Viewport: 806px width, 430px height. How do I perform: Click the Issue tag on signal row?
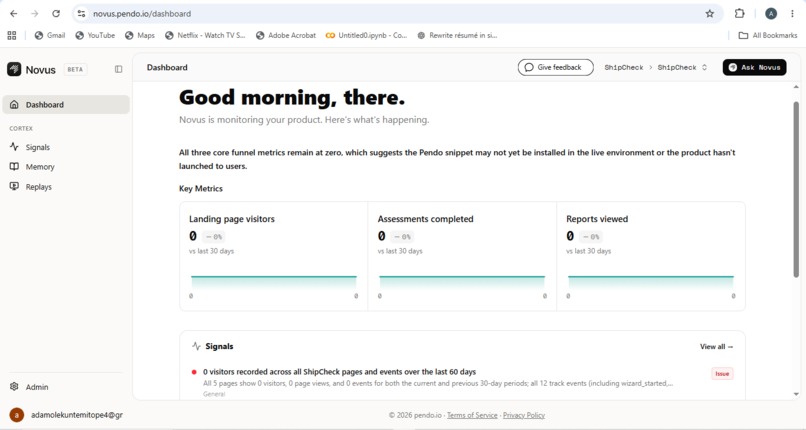click(x=722, y=374)
